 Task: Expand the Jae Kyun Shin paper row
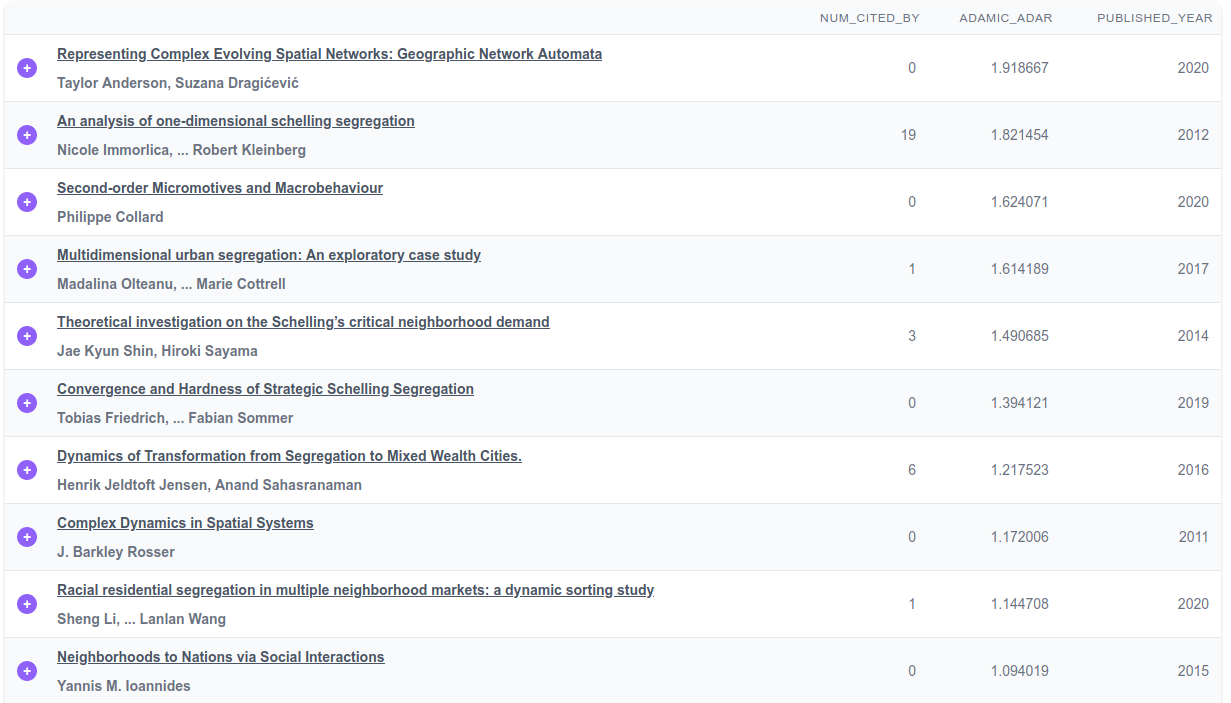coord(27,336)
